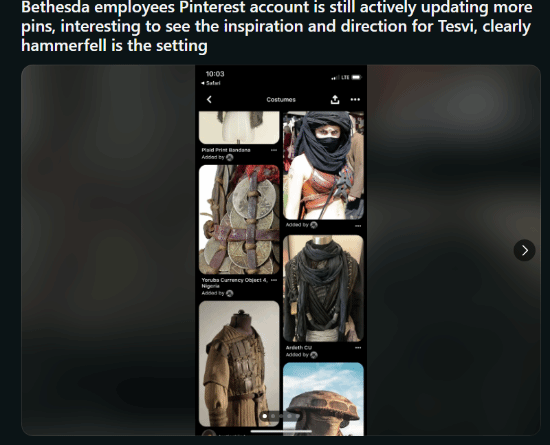This screenshot has height=445, width=550.
Task: Open the Ardeth CU scarf costume pin
Action: pos(323,289)
